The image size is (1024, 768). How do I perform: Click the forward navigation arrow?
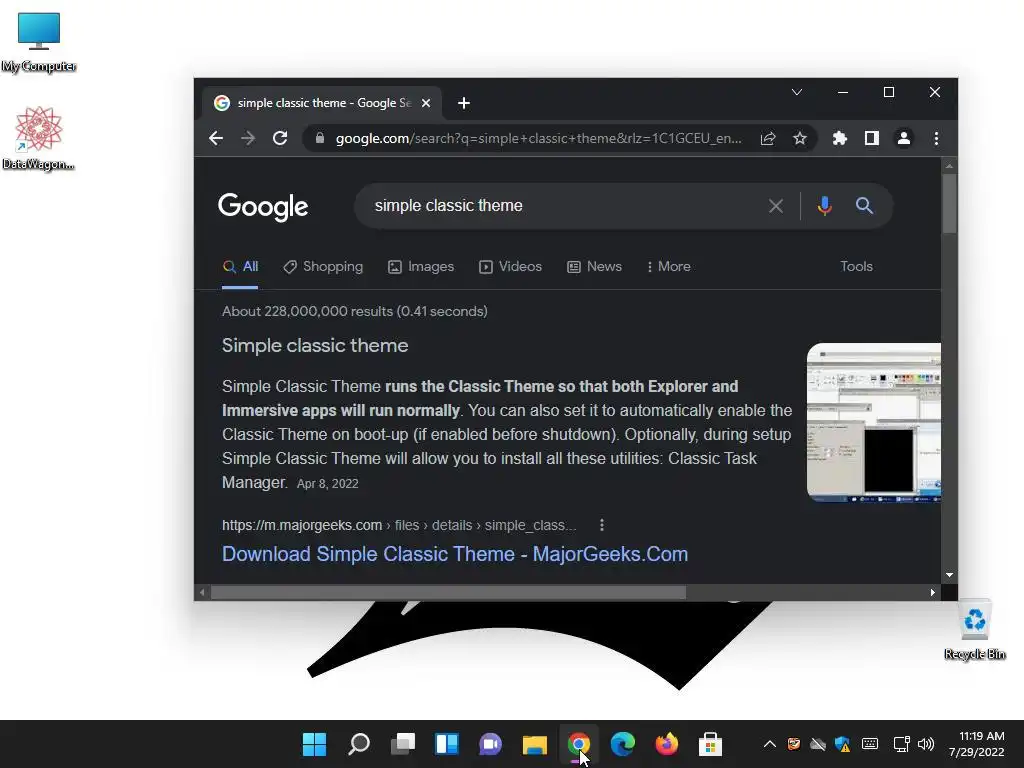coord(248,138)
